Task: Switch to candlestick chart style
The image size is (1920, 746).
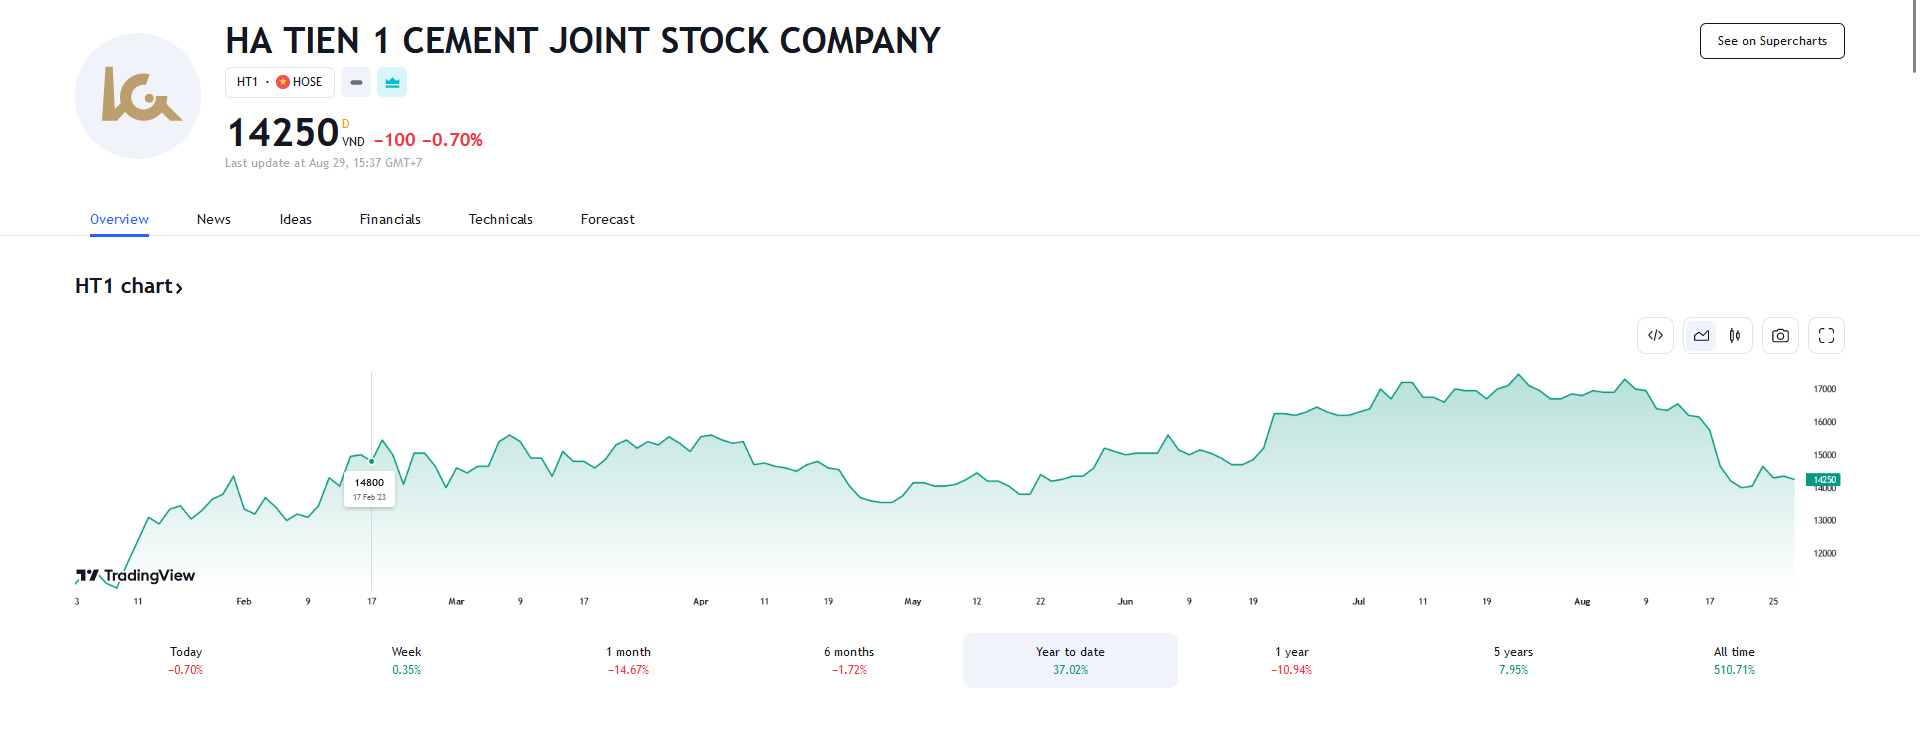Action: tap(1735, 336)
